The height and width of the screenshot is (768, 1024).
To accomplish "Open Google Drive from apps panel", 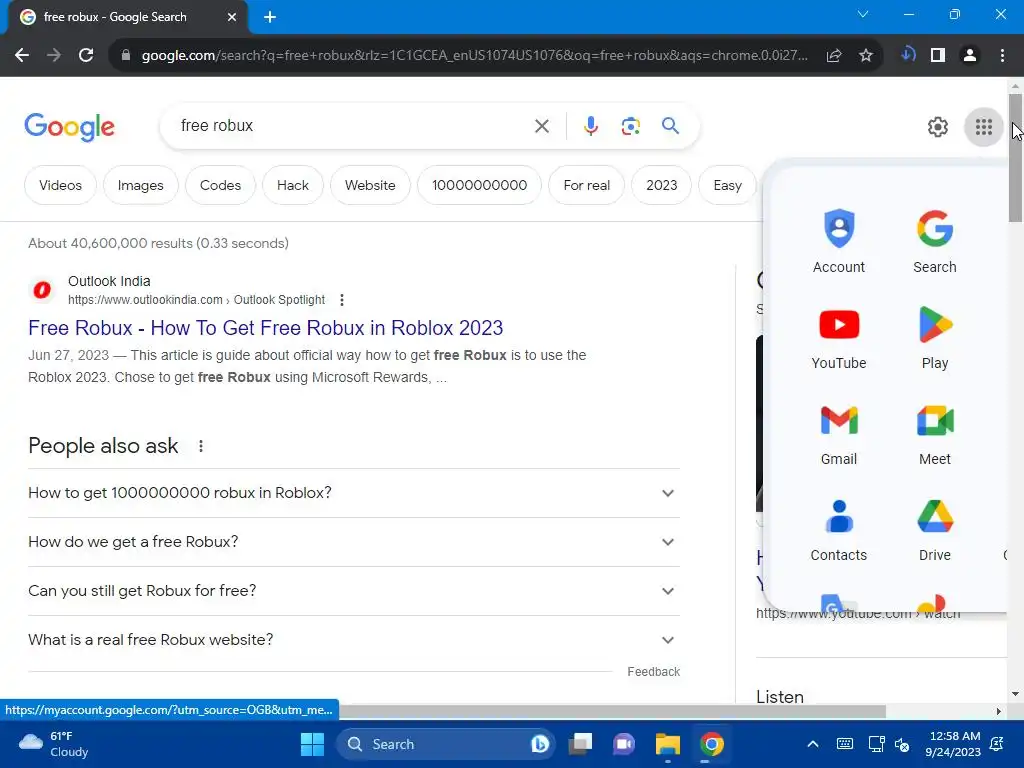I will pyautogui.click(x=935, y=528).
